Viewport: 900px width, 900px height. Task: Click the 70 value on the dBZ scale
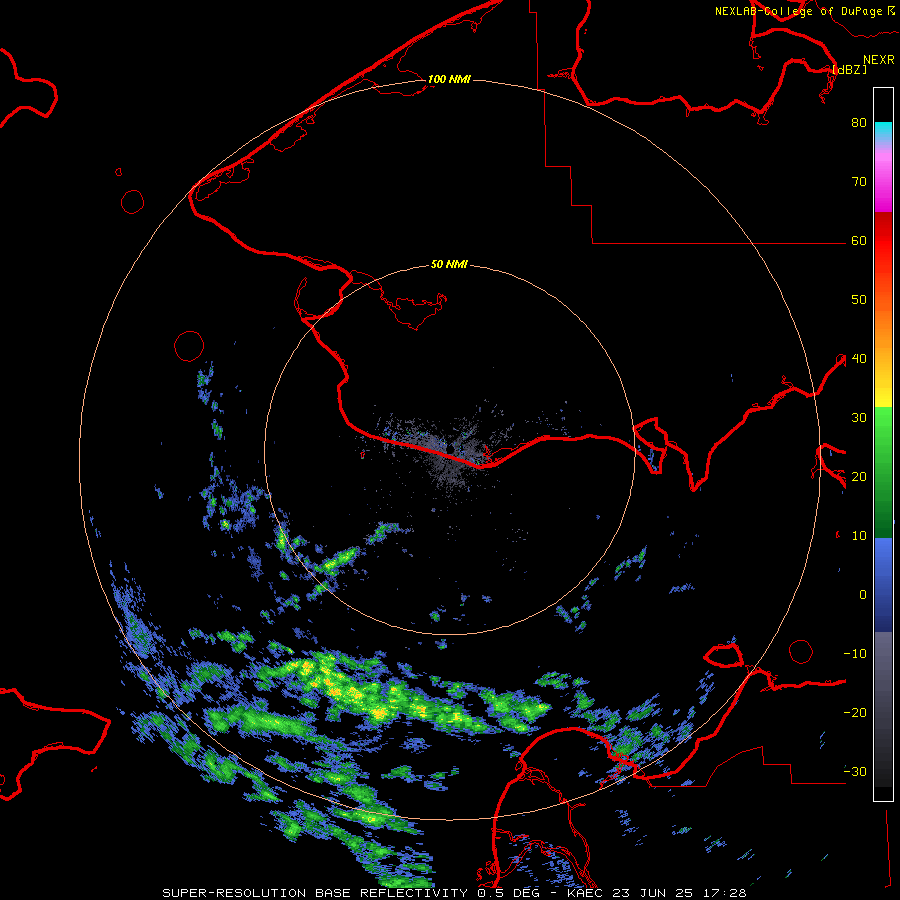[x=859, y=181]
